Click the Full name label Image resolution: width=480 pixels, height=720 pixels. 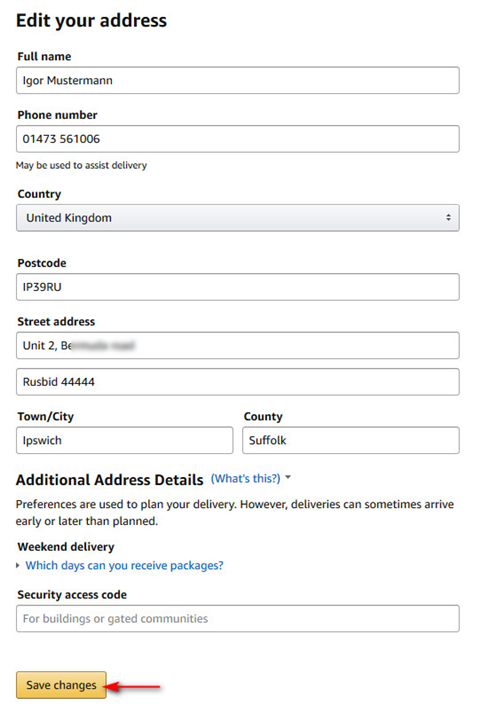pos(44,56)
